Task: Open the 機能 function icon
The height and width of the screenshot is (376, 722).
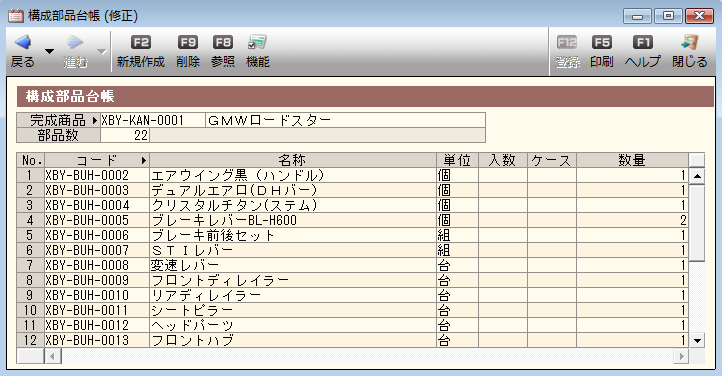Action: point(257,43)
